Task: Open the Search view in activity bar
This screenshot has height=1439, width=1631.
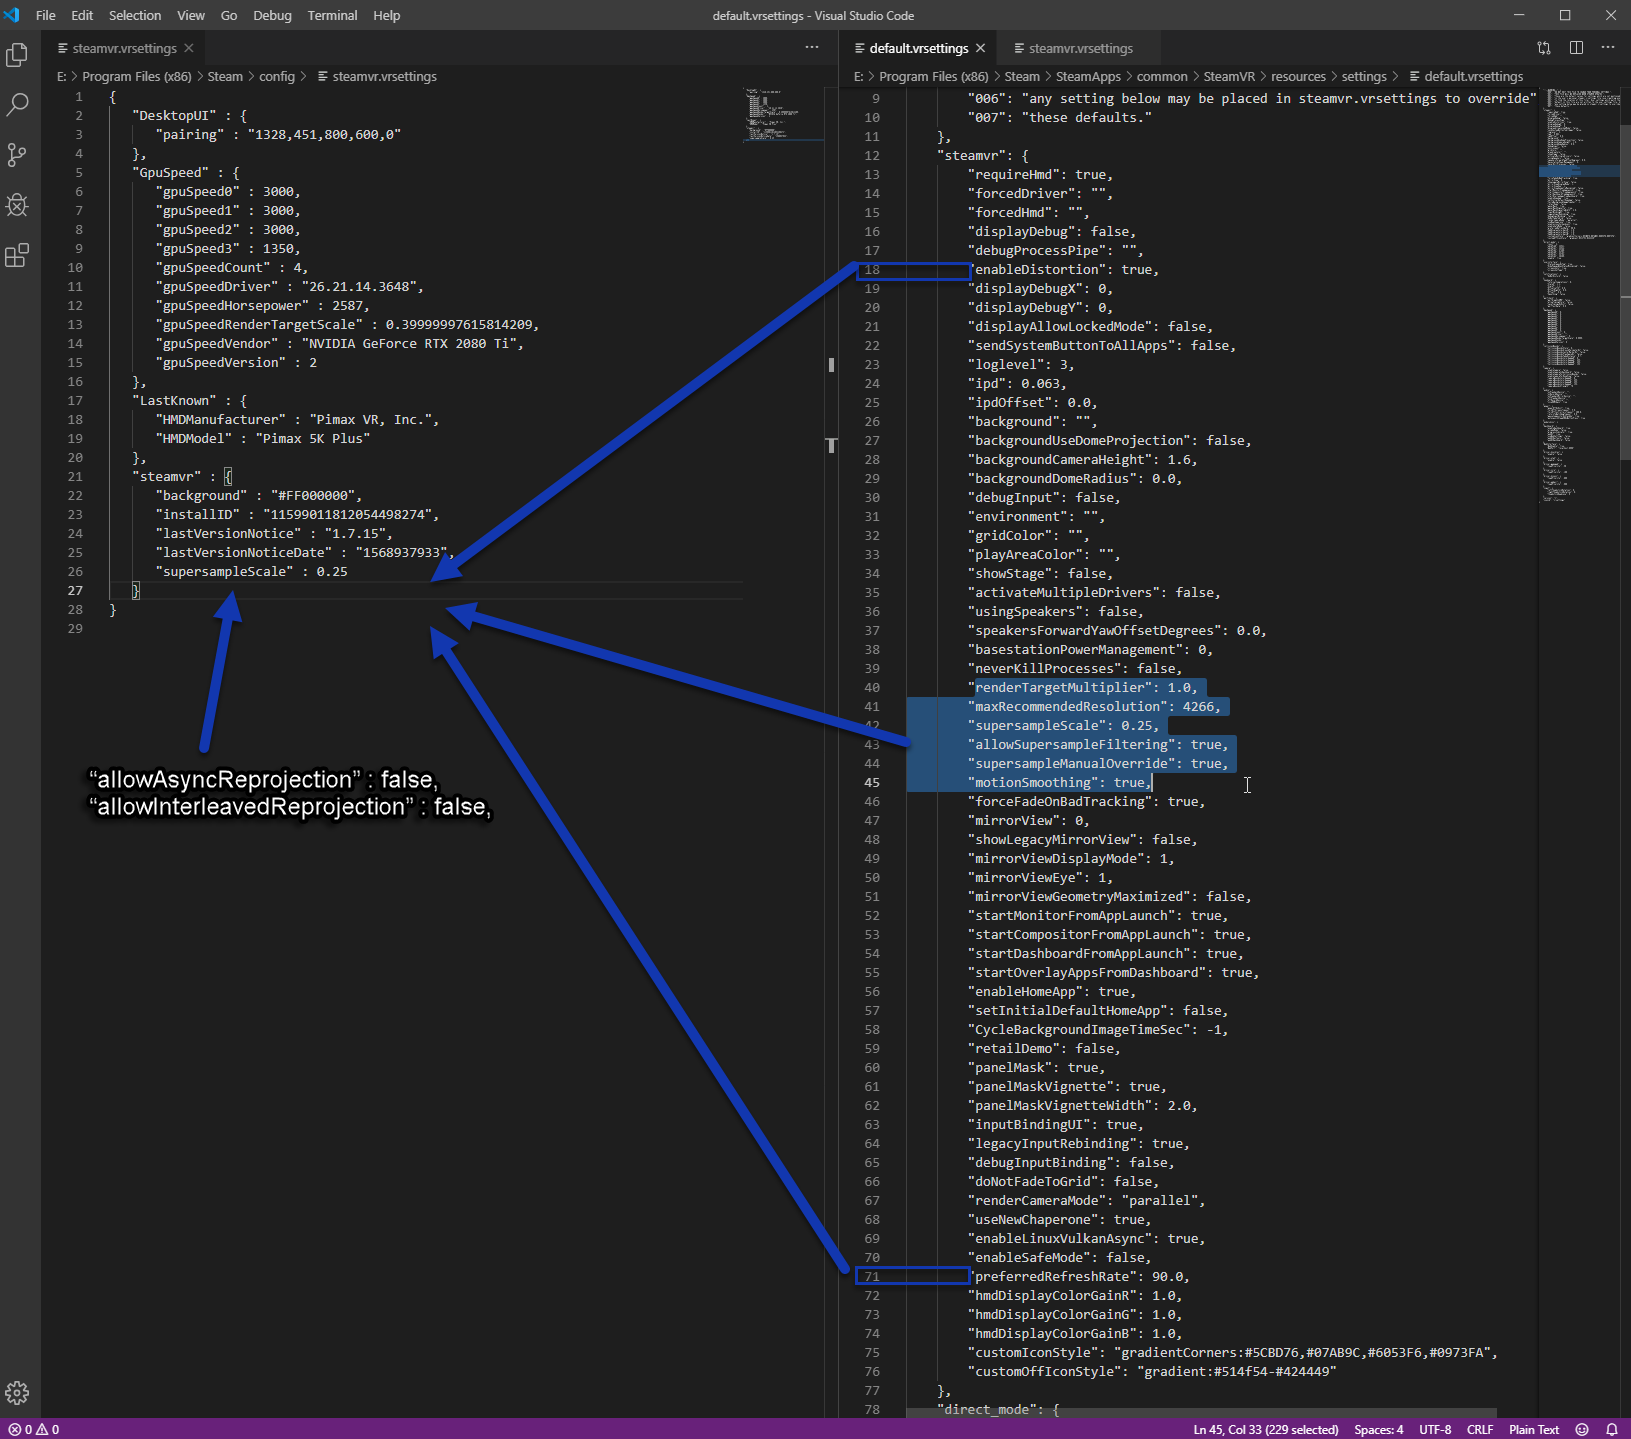Action: pyautogui.click(x=17, y=105)
